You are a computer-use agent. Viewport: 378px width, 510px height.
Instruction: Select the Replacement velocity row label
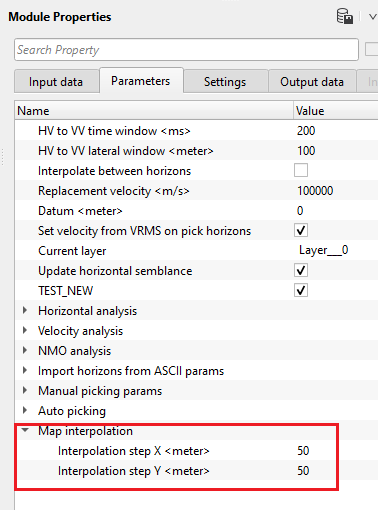pyautogui.click(x=114, y=191)
